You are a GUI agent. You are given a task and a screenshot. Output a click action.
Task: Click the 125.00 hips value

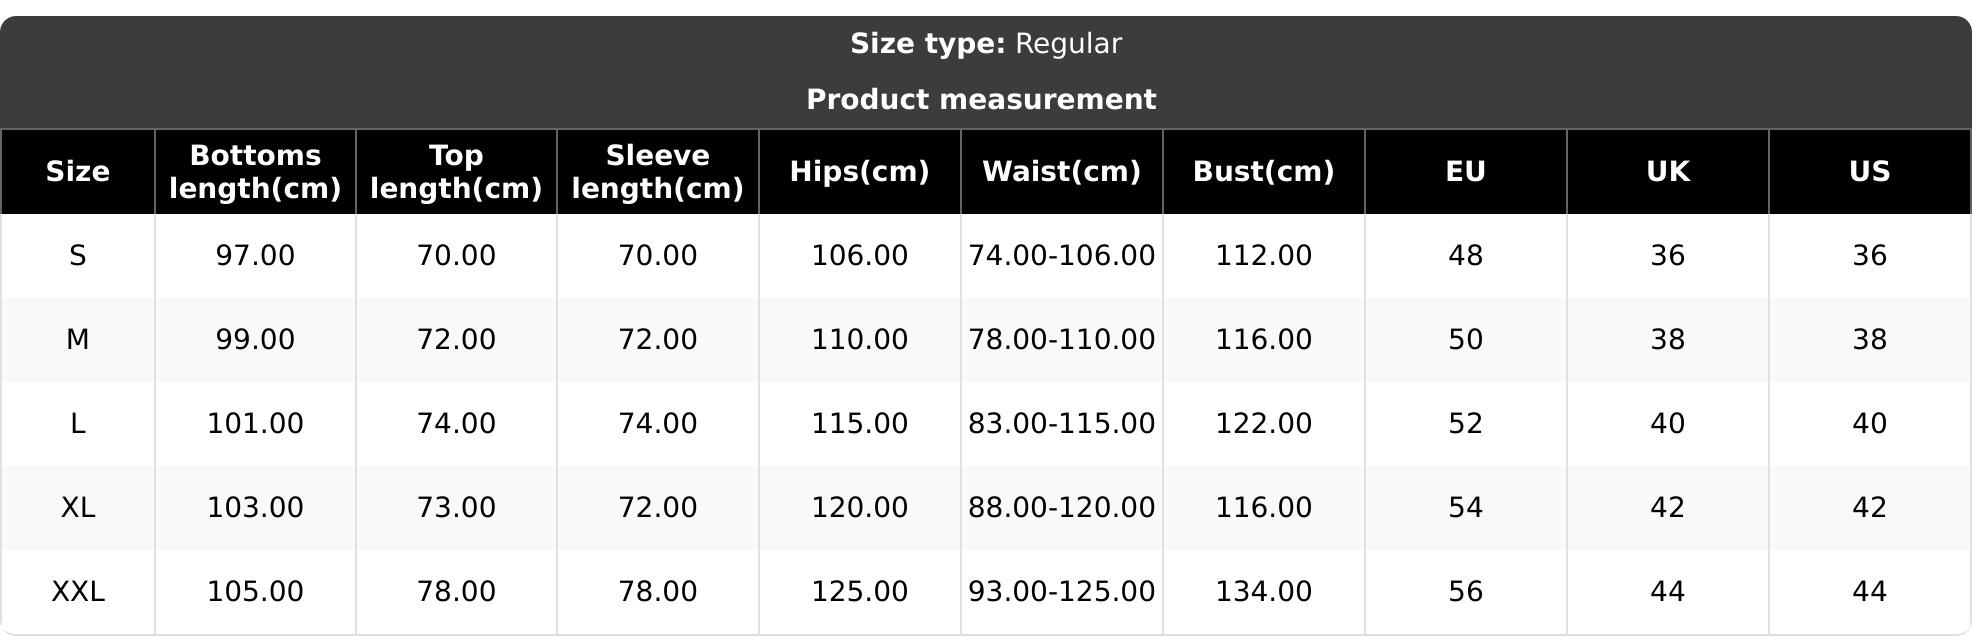[860, 592]
